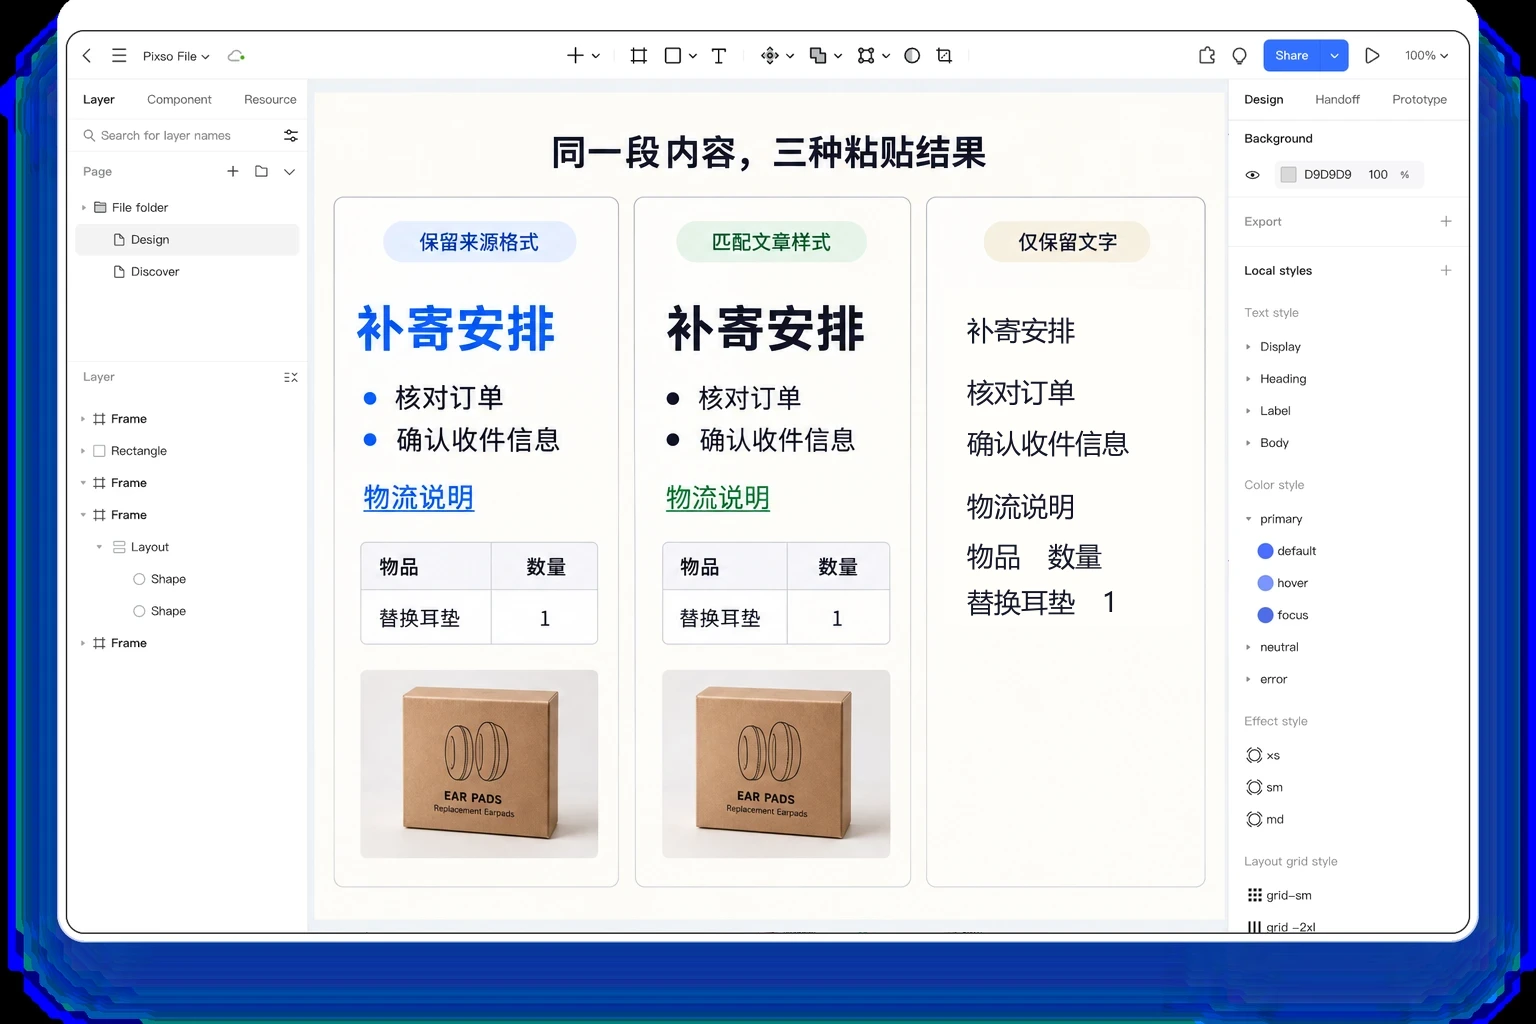
Task: Toggle background visibility eye icon
Action: [x=1252, y=175]
